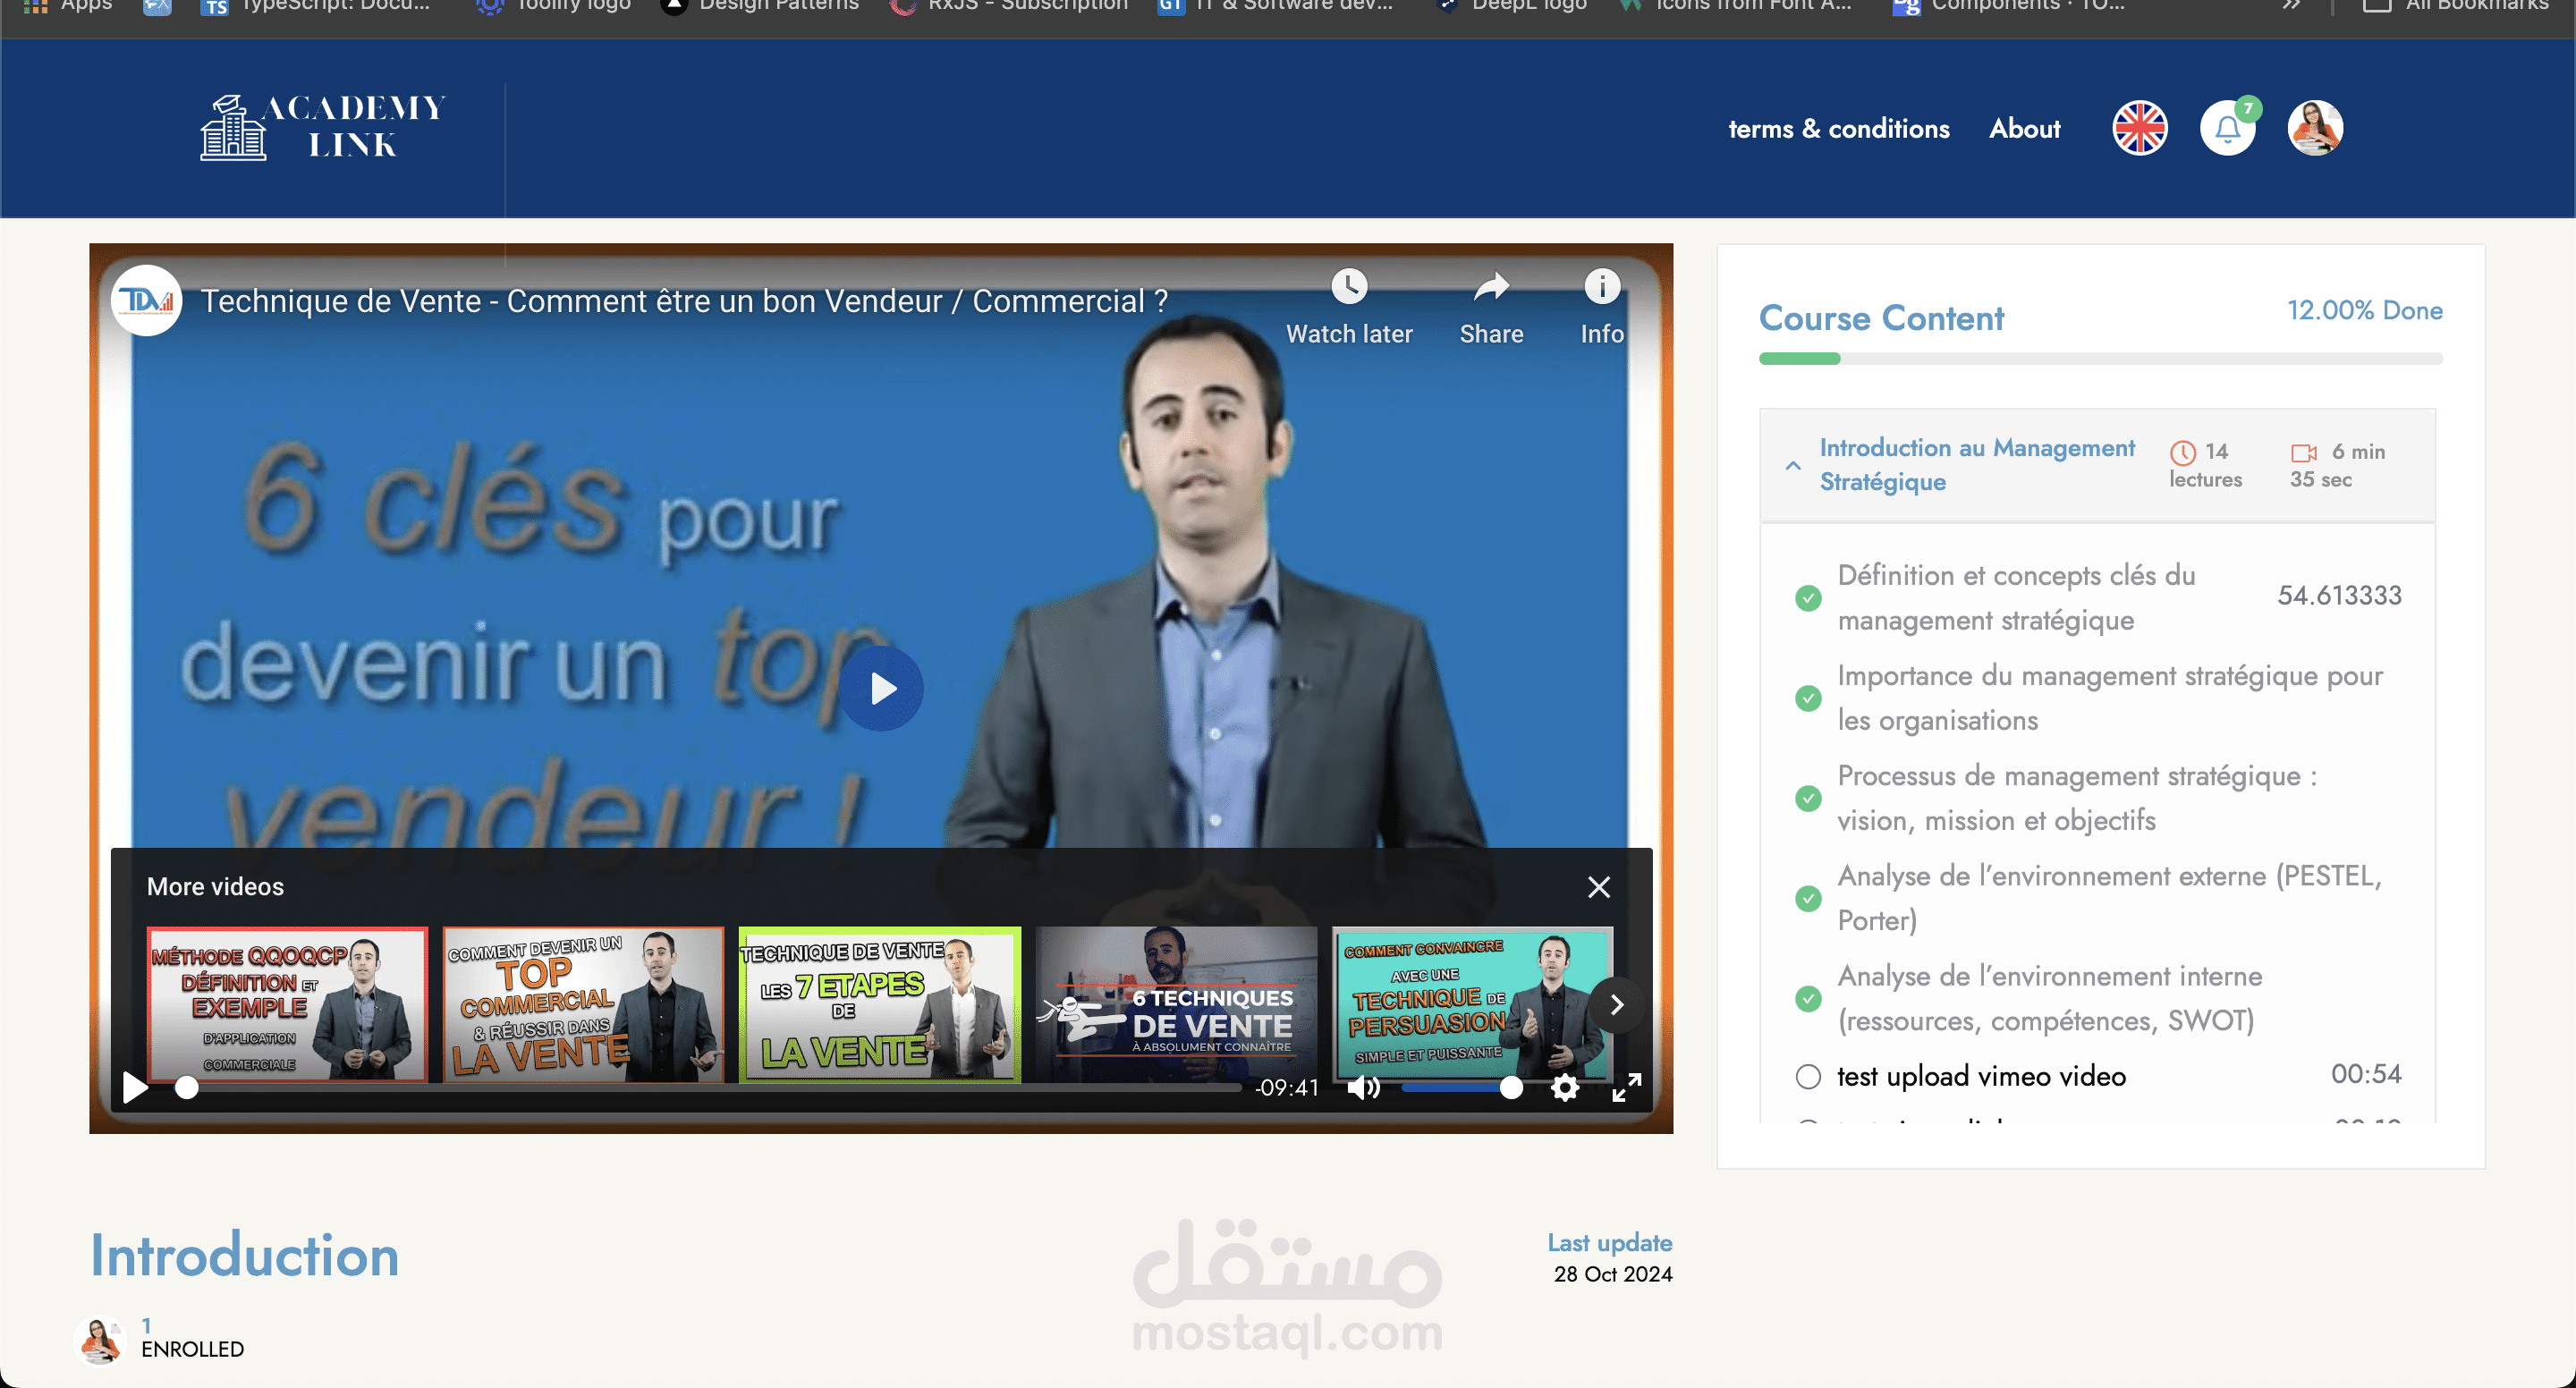
Task: Click the volume slider handle
Action: tap(1511, 1087)
